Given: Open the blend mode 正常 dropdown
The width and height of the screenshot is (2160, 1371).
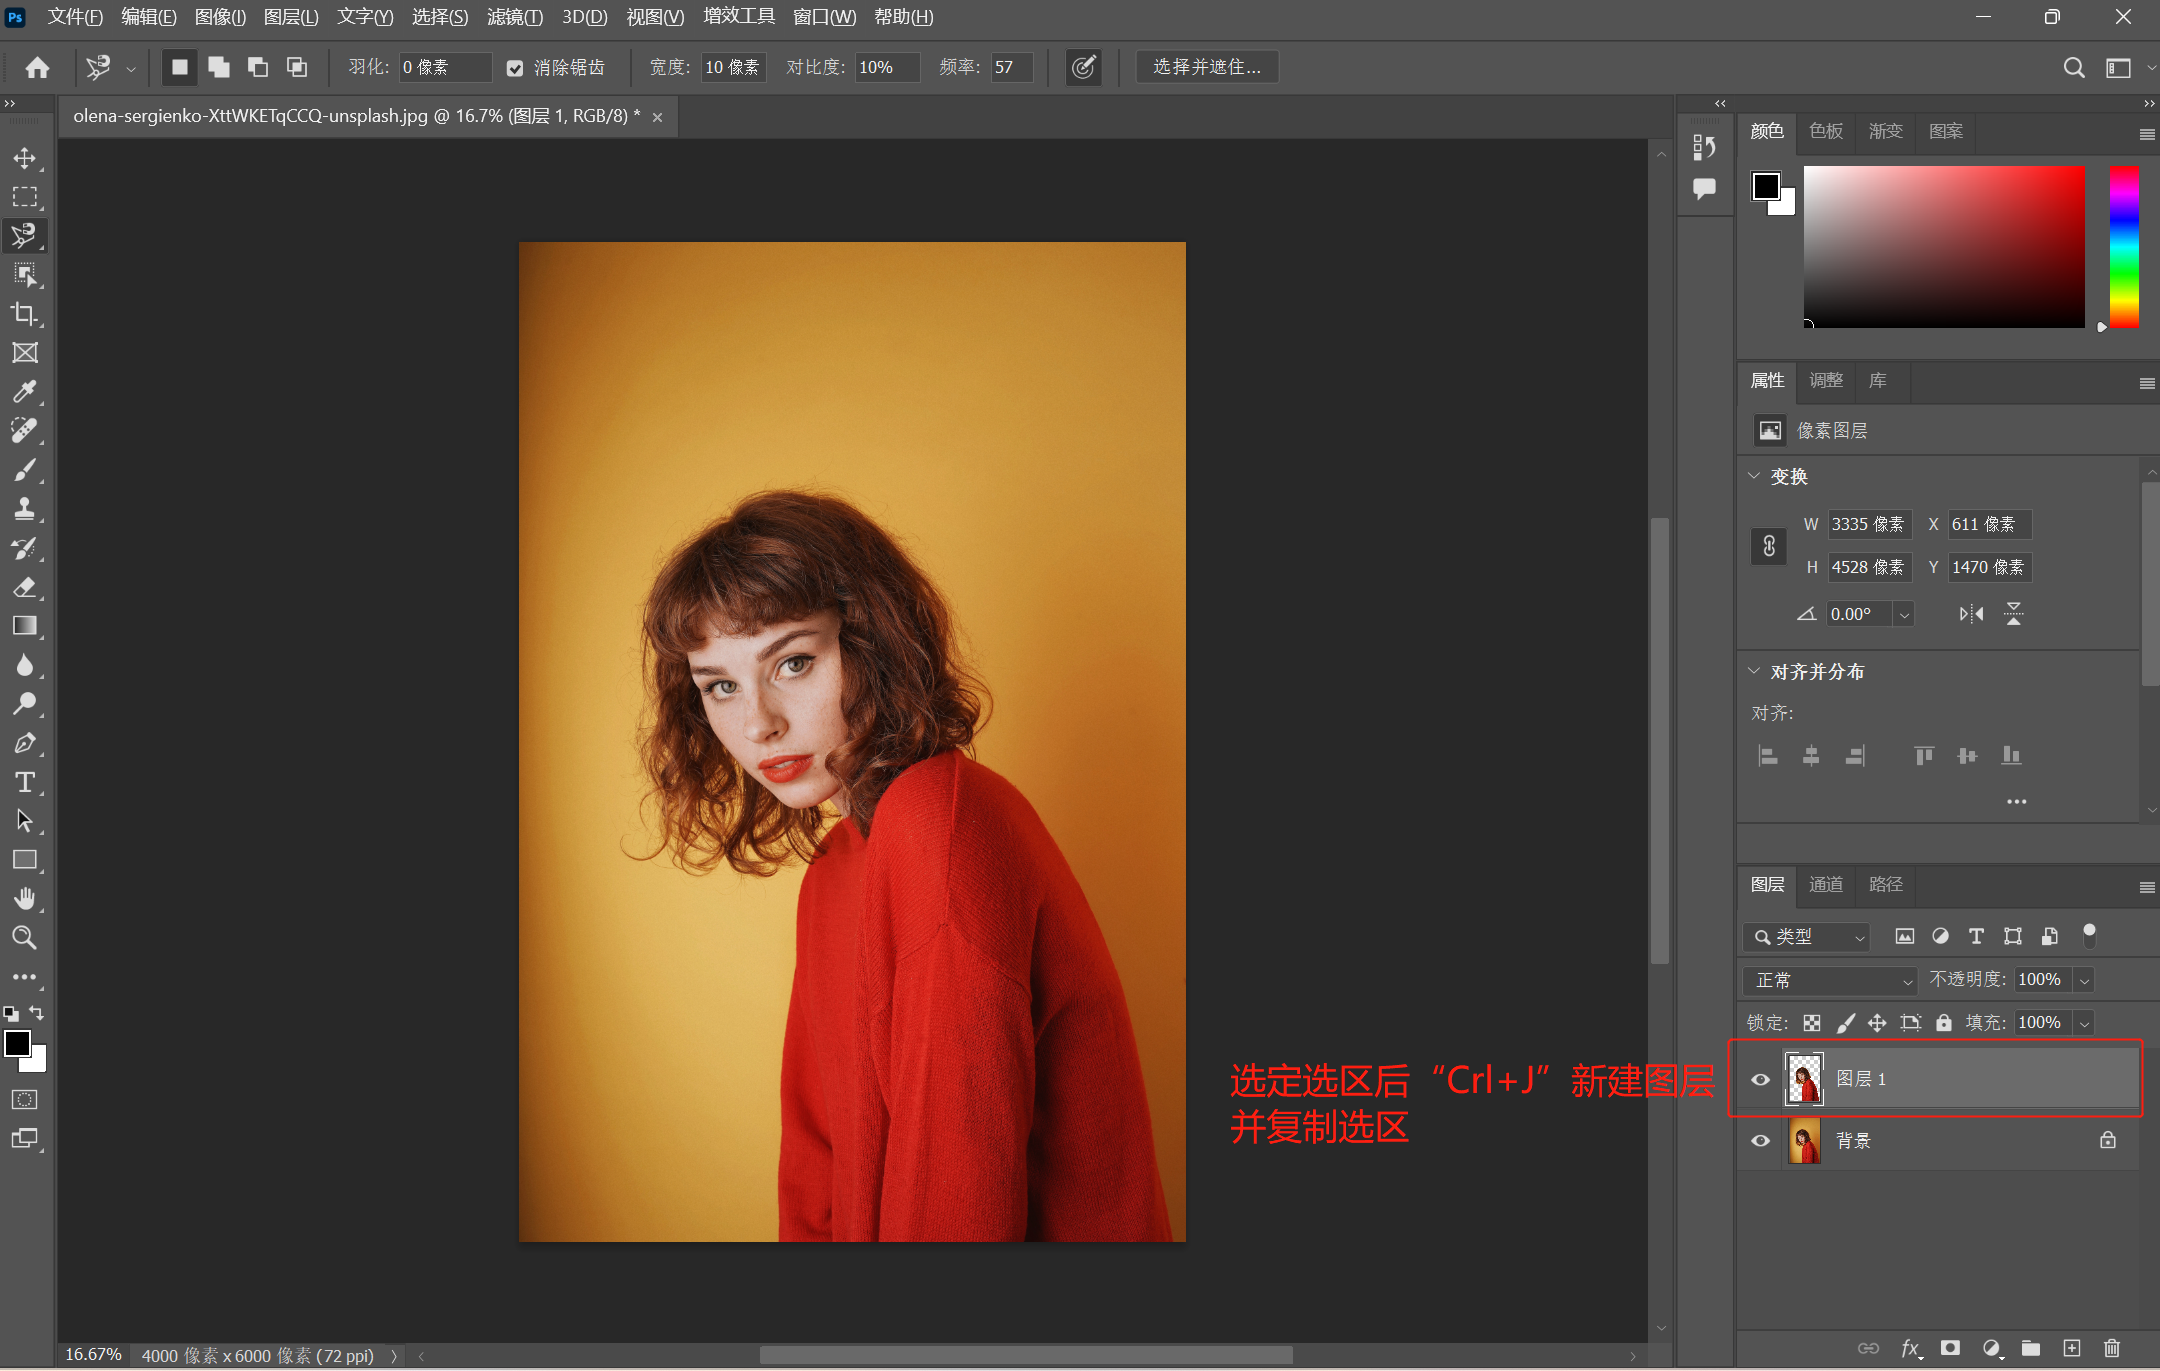Looking at the screenshot, I should (x=1829, y=980).
